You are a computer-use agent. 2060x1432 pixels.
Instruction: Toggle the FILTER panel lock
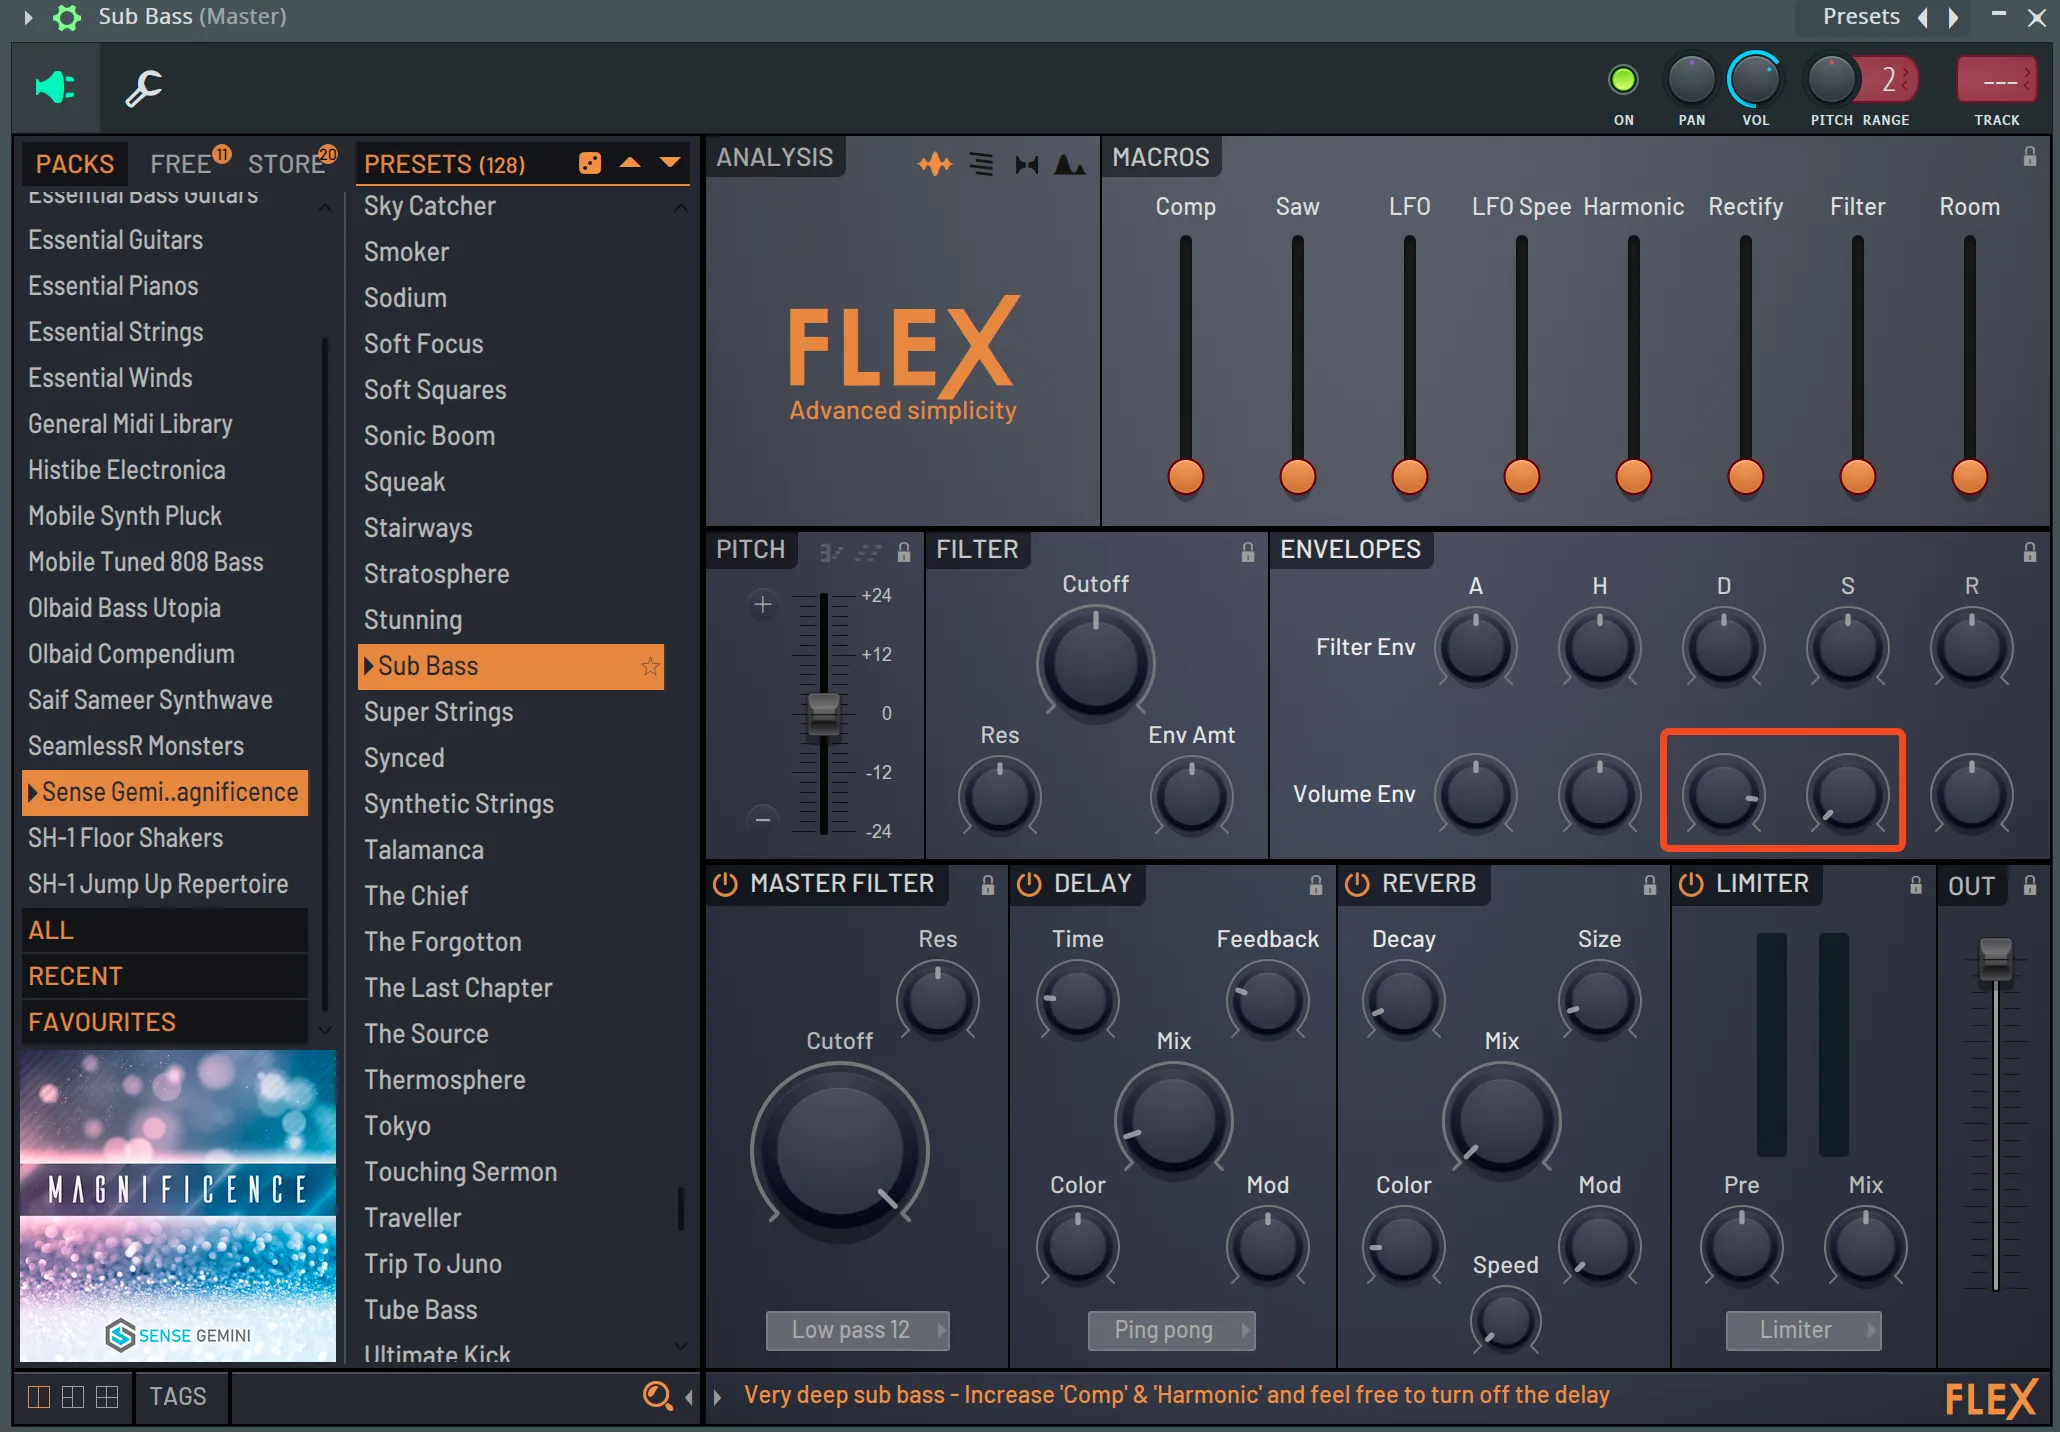pyautogui.click(x=1248, y=552)
